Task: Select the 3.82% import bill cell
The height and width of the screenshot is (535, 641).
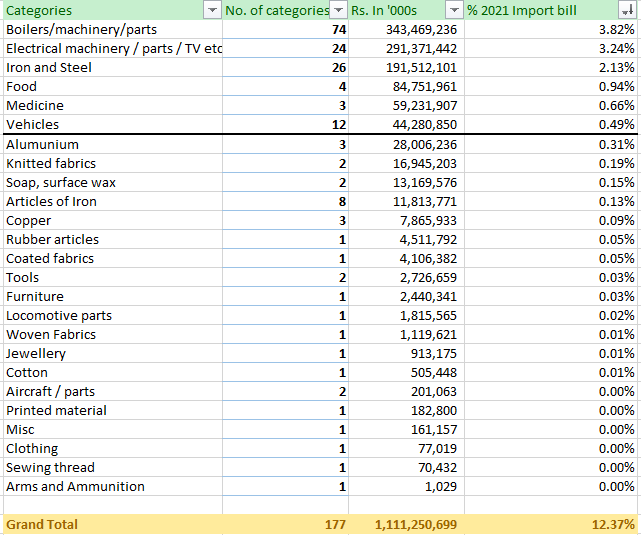Action: [551, 29]
